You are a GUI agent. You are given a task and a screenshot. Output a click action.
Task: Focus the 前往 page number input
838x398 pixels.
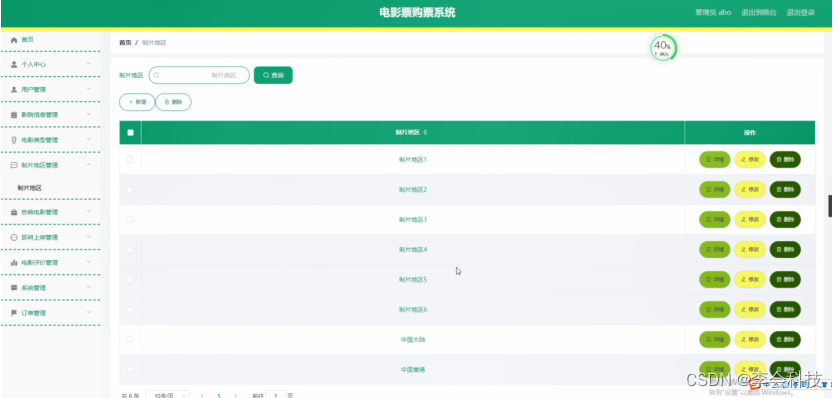[x=276, y=395]
